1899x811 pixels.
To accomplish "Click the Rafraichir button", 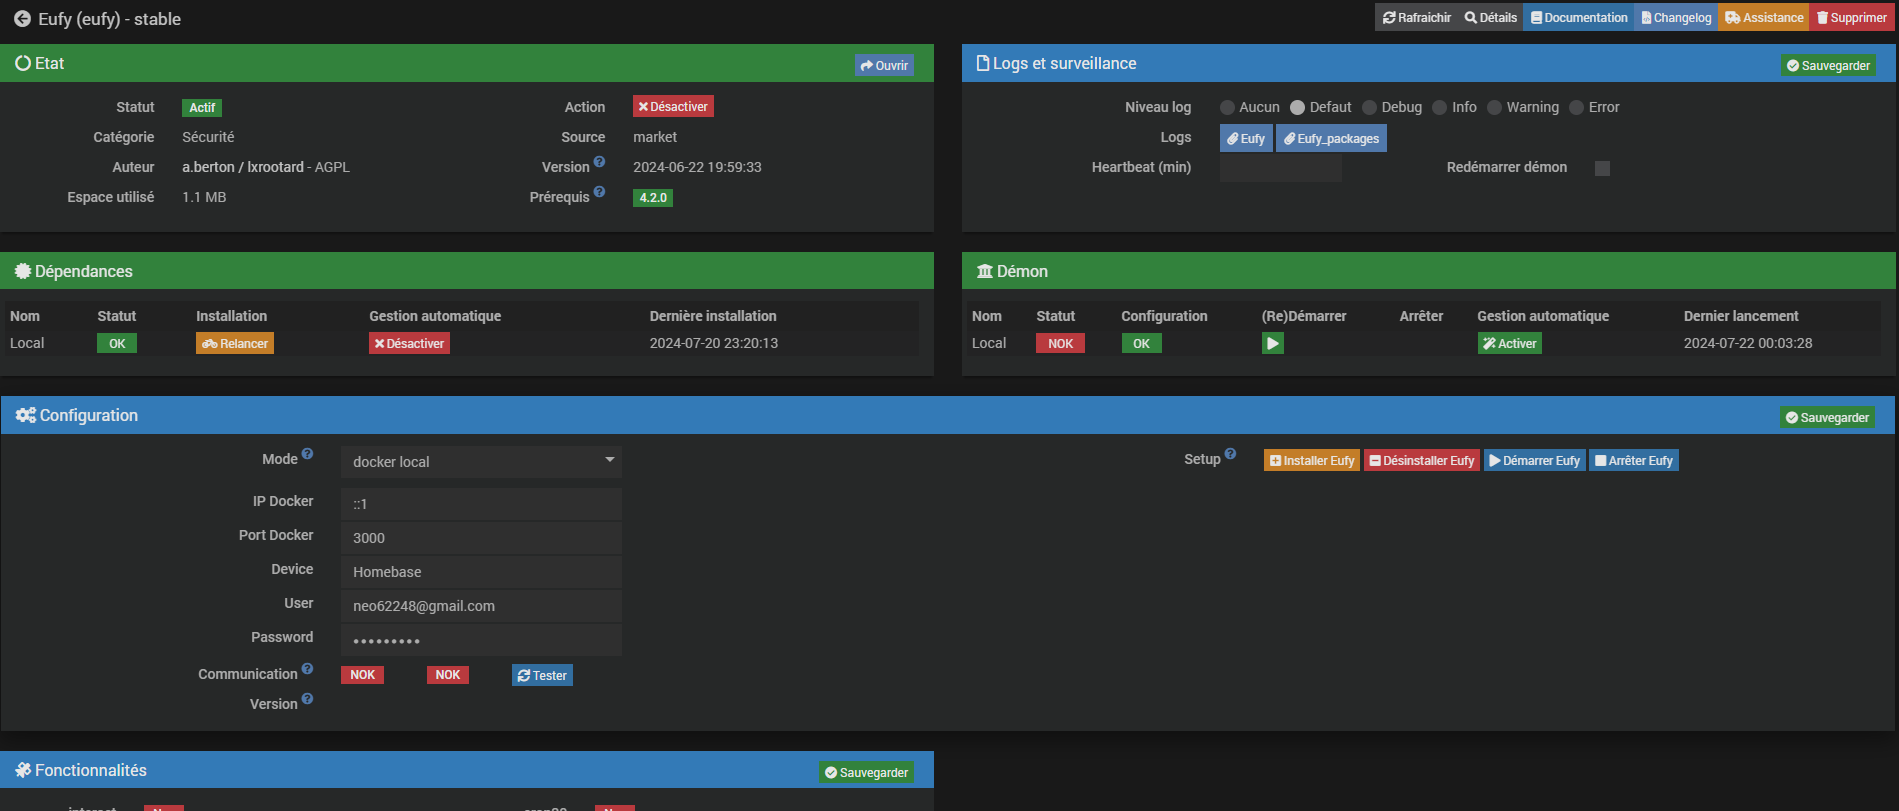I will (1416, 18).
